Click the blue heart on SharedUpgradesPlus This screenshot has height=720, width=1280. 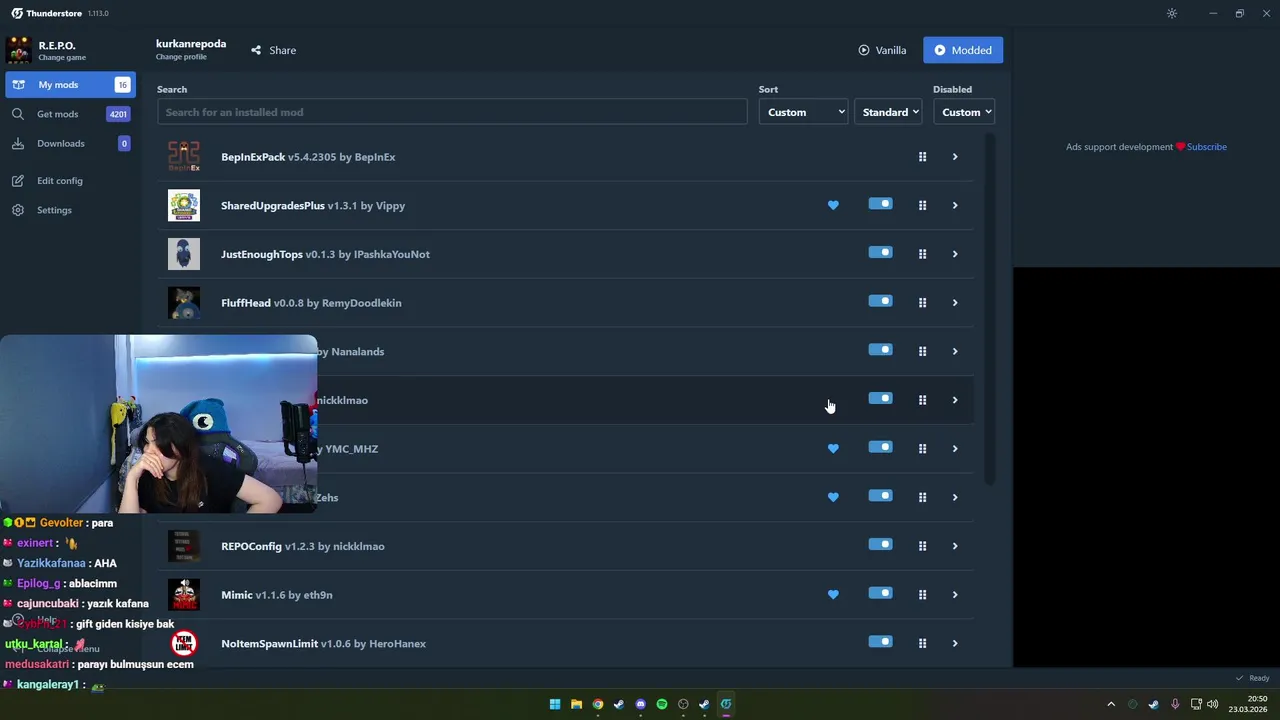(x=833, y=205)
